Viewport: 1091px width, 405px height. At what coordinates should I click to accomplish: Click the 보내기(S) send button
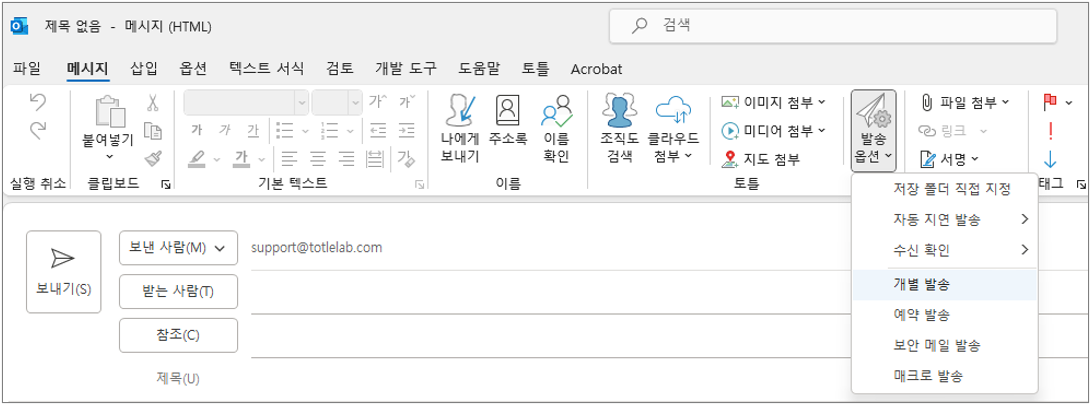point(63,271)
